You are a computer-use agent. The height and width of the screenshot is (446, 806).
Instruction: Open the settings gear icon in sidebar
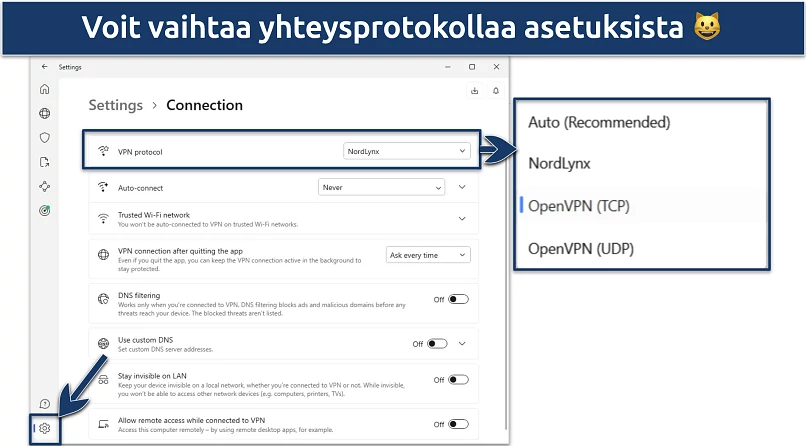tap(45, 428)
